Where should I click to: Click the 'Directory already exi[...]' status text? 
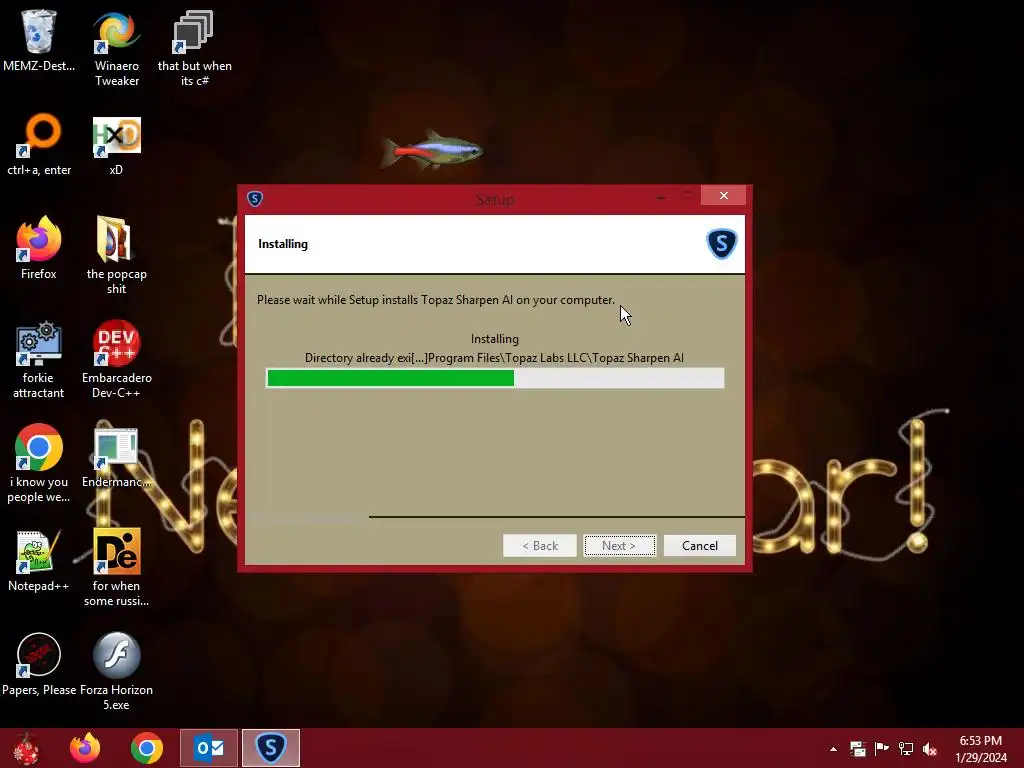click(494, 358)
